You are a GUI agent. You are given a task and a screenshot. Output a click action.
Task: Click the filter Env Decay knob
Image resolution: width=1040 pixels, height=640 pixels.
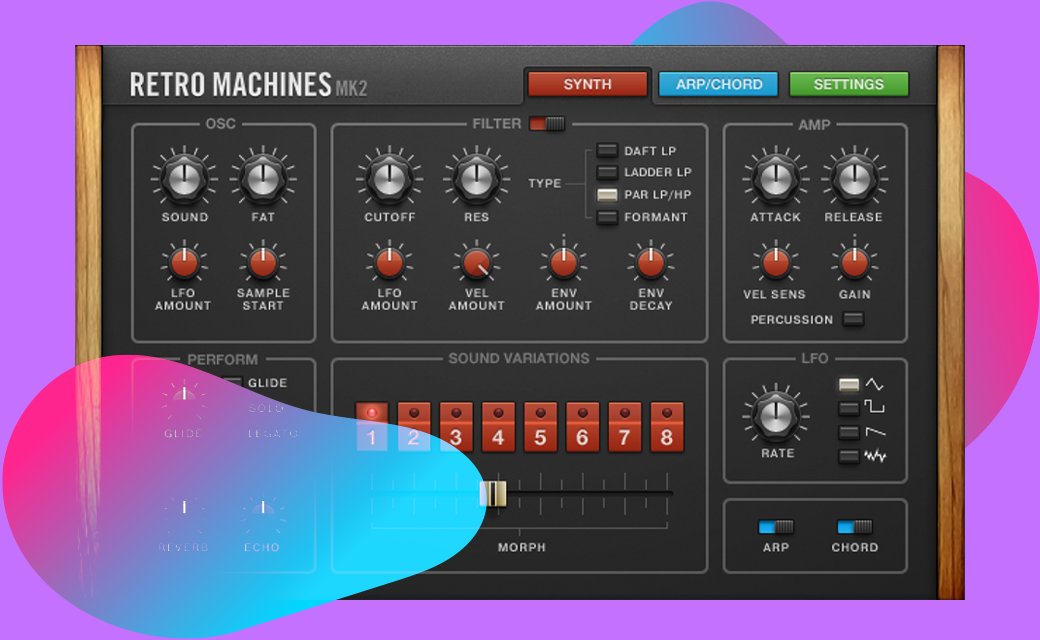click(x=651, y=263)
